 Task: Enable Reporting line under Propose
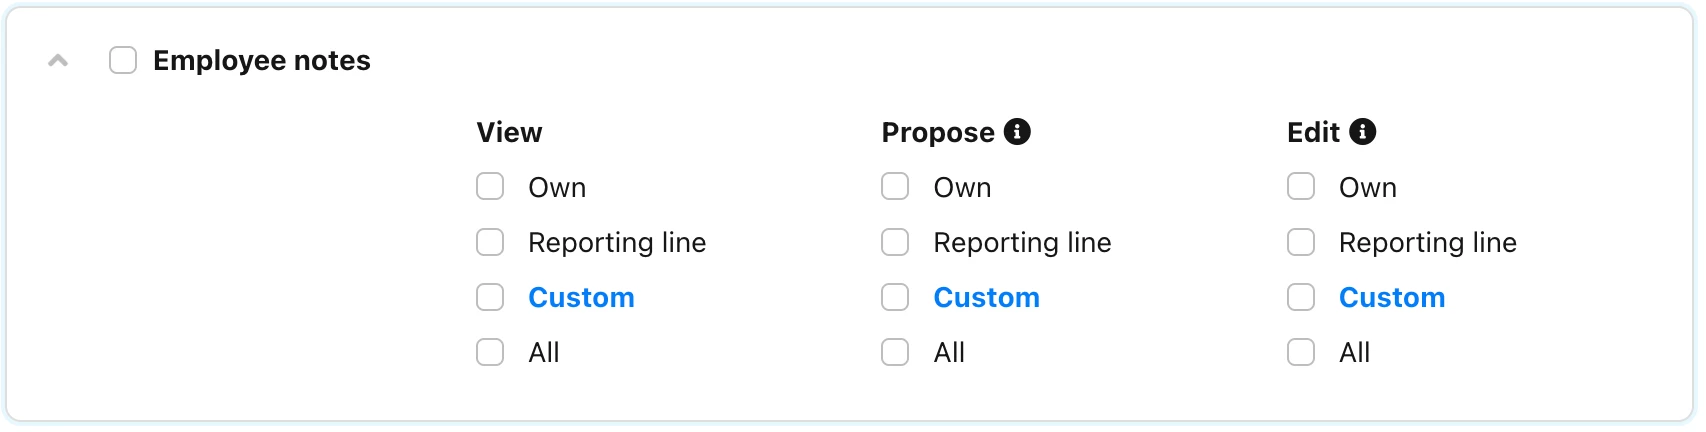tap(895, 242)
